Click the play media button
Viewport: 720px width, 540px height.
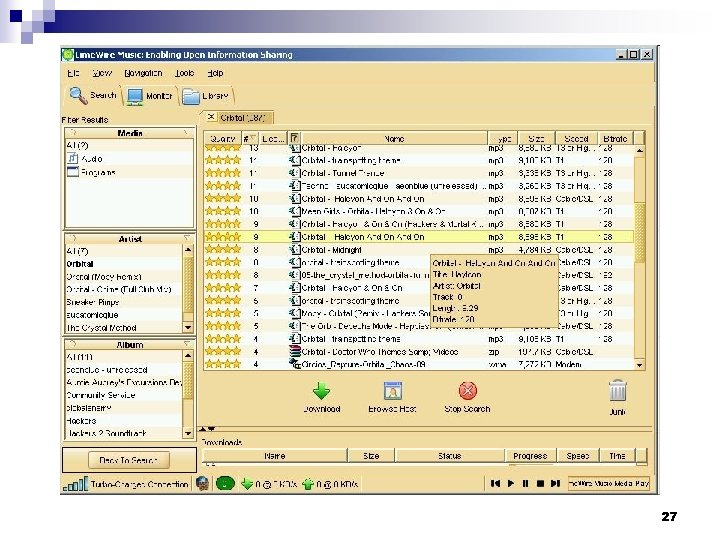tap(511, 483)
